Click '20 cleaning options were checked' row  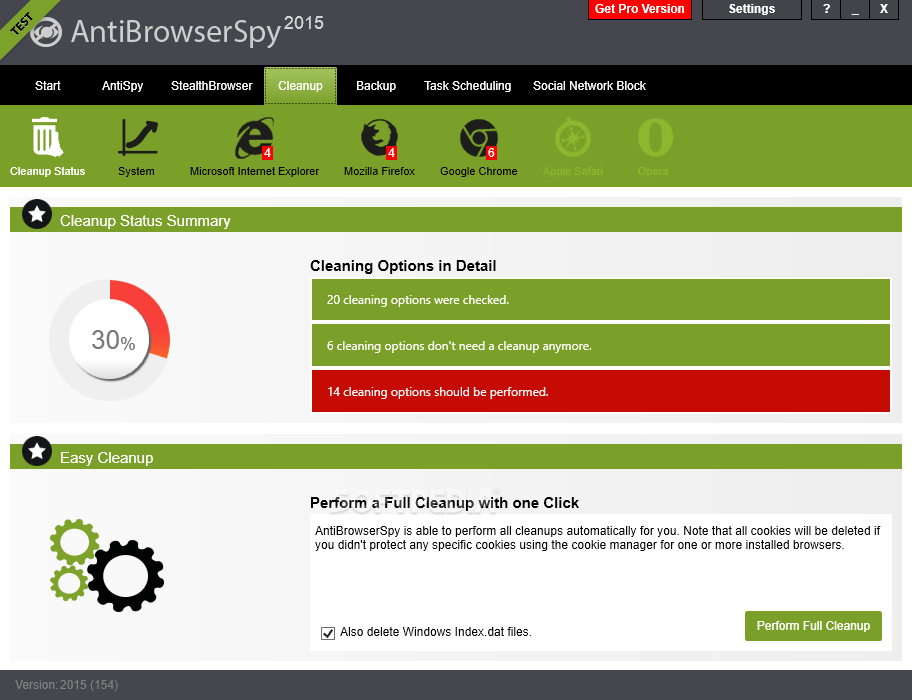point(601,300)
